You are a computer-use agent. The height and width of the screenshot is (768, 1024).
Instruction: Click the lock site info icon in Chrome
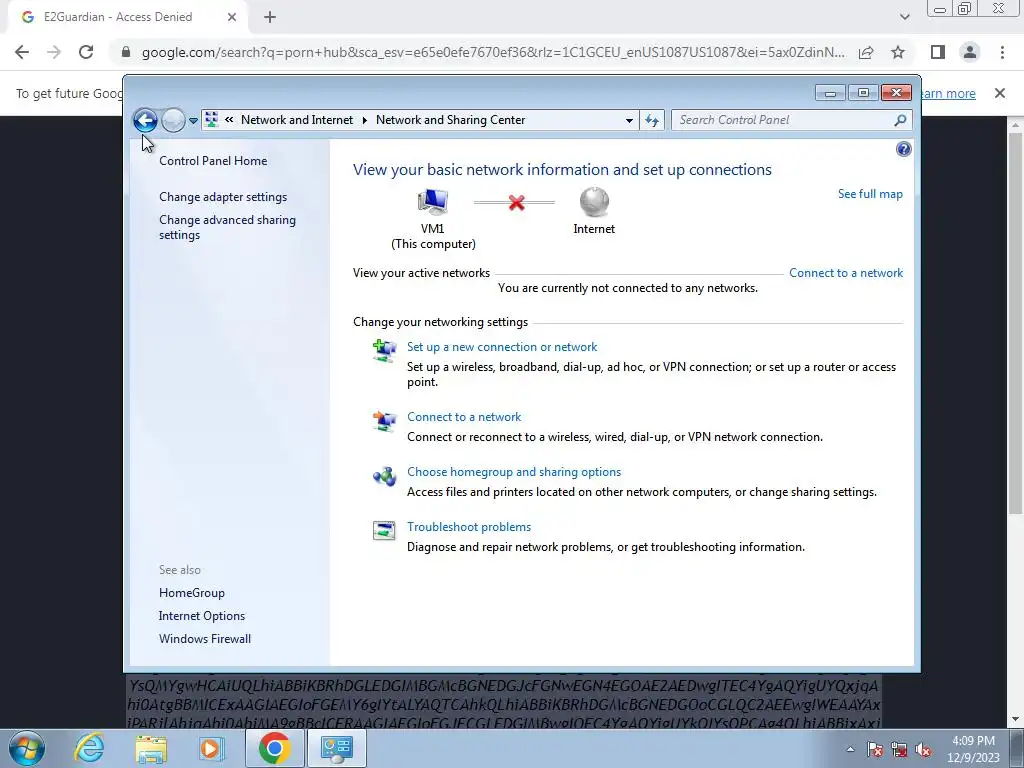(x=126, y=52)
